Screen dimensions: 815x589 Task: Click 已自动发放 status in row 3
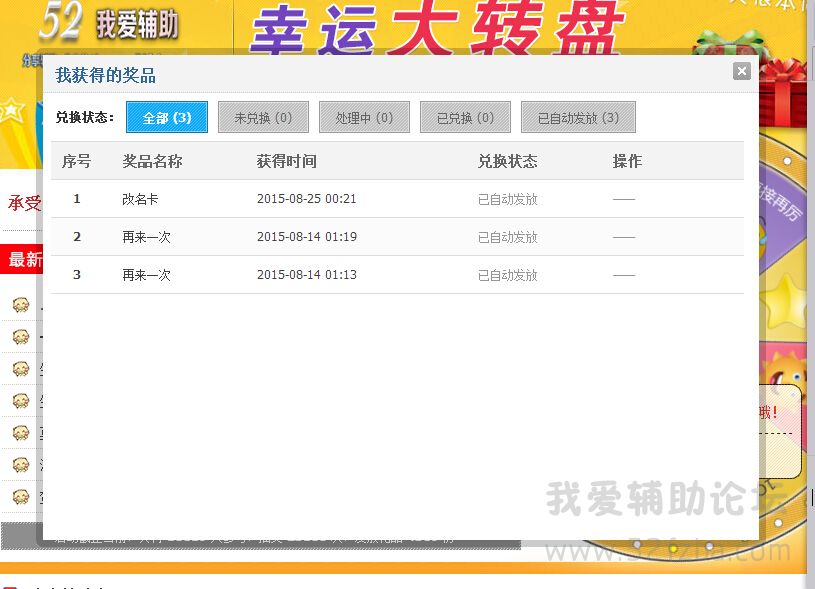tap(507, 275)
